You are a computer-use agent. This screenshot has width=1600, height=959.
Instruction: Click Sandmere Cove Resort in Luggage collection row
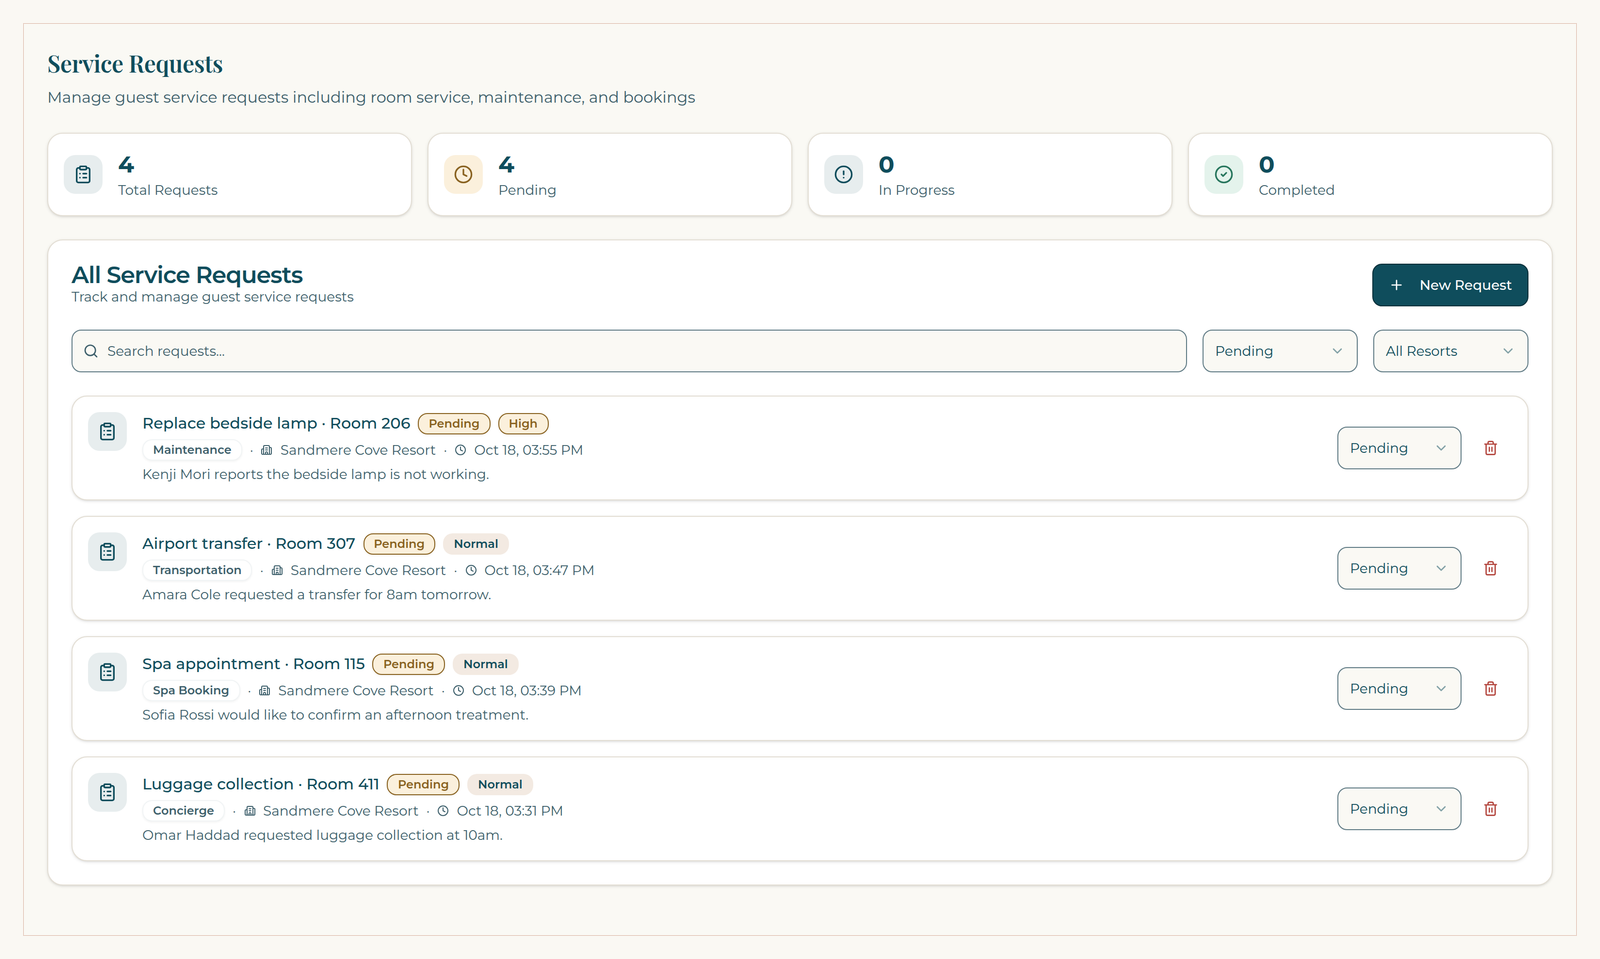coord(340,811)
